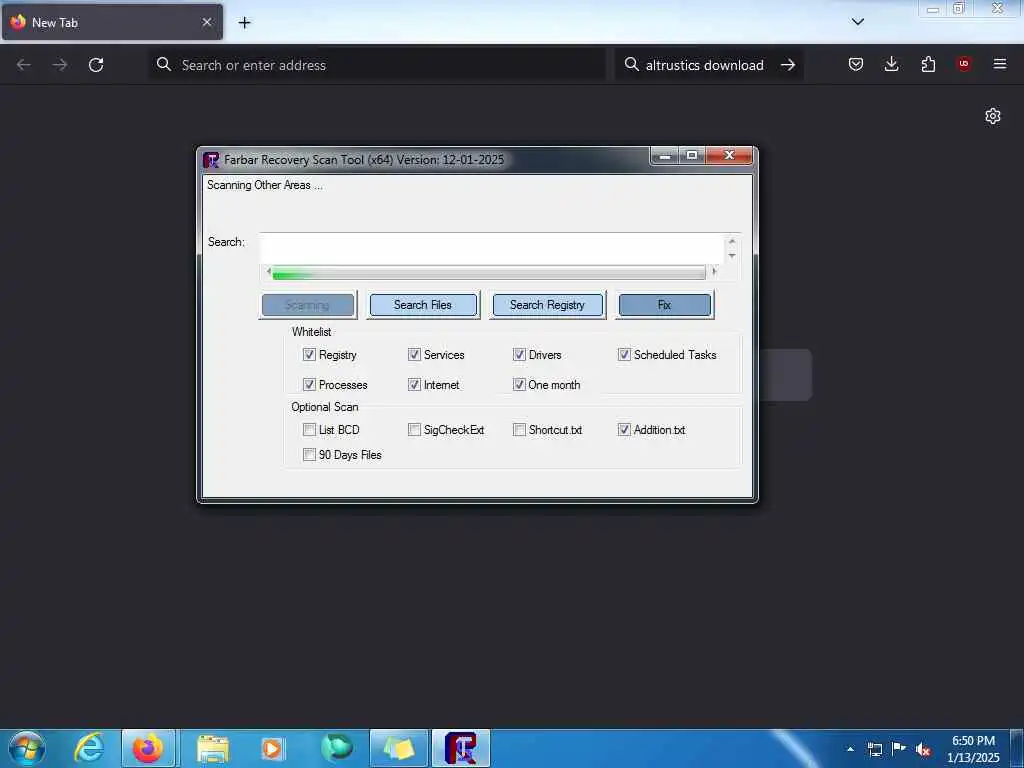
Task: Open the Windows Start menu orb
Action: 27,748
